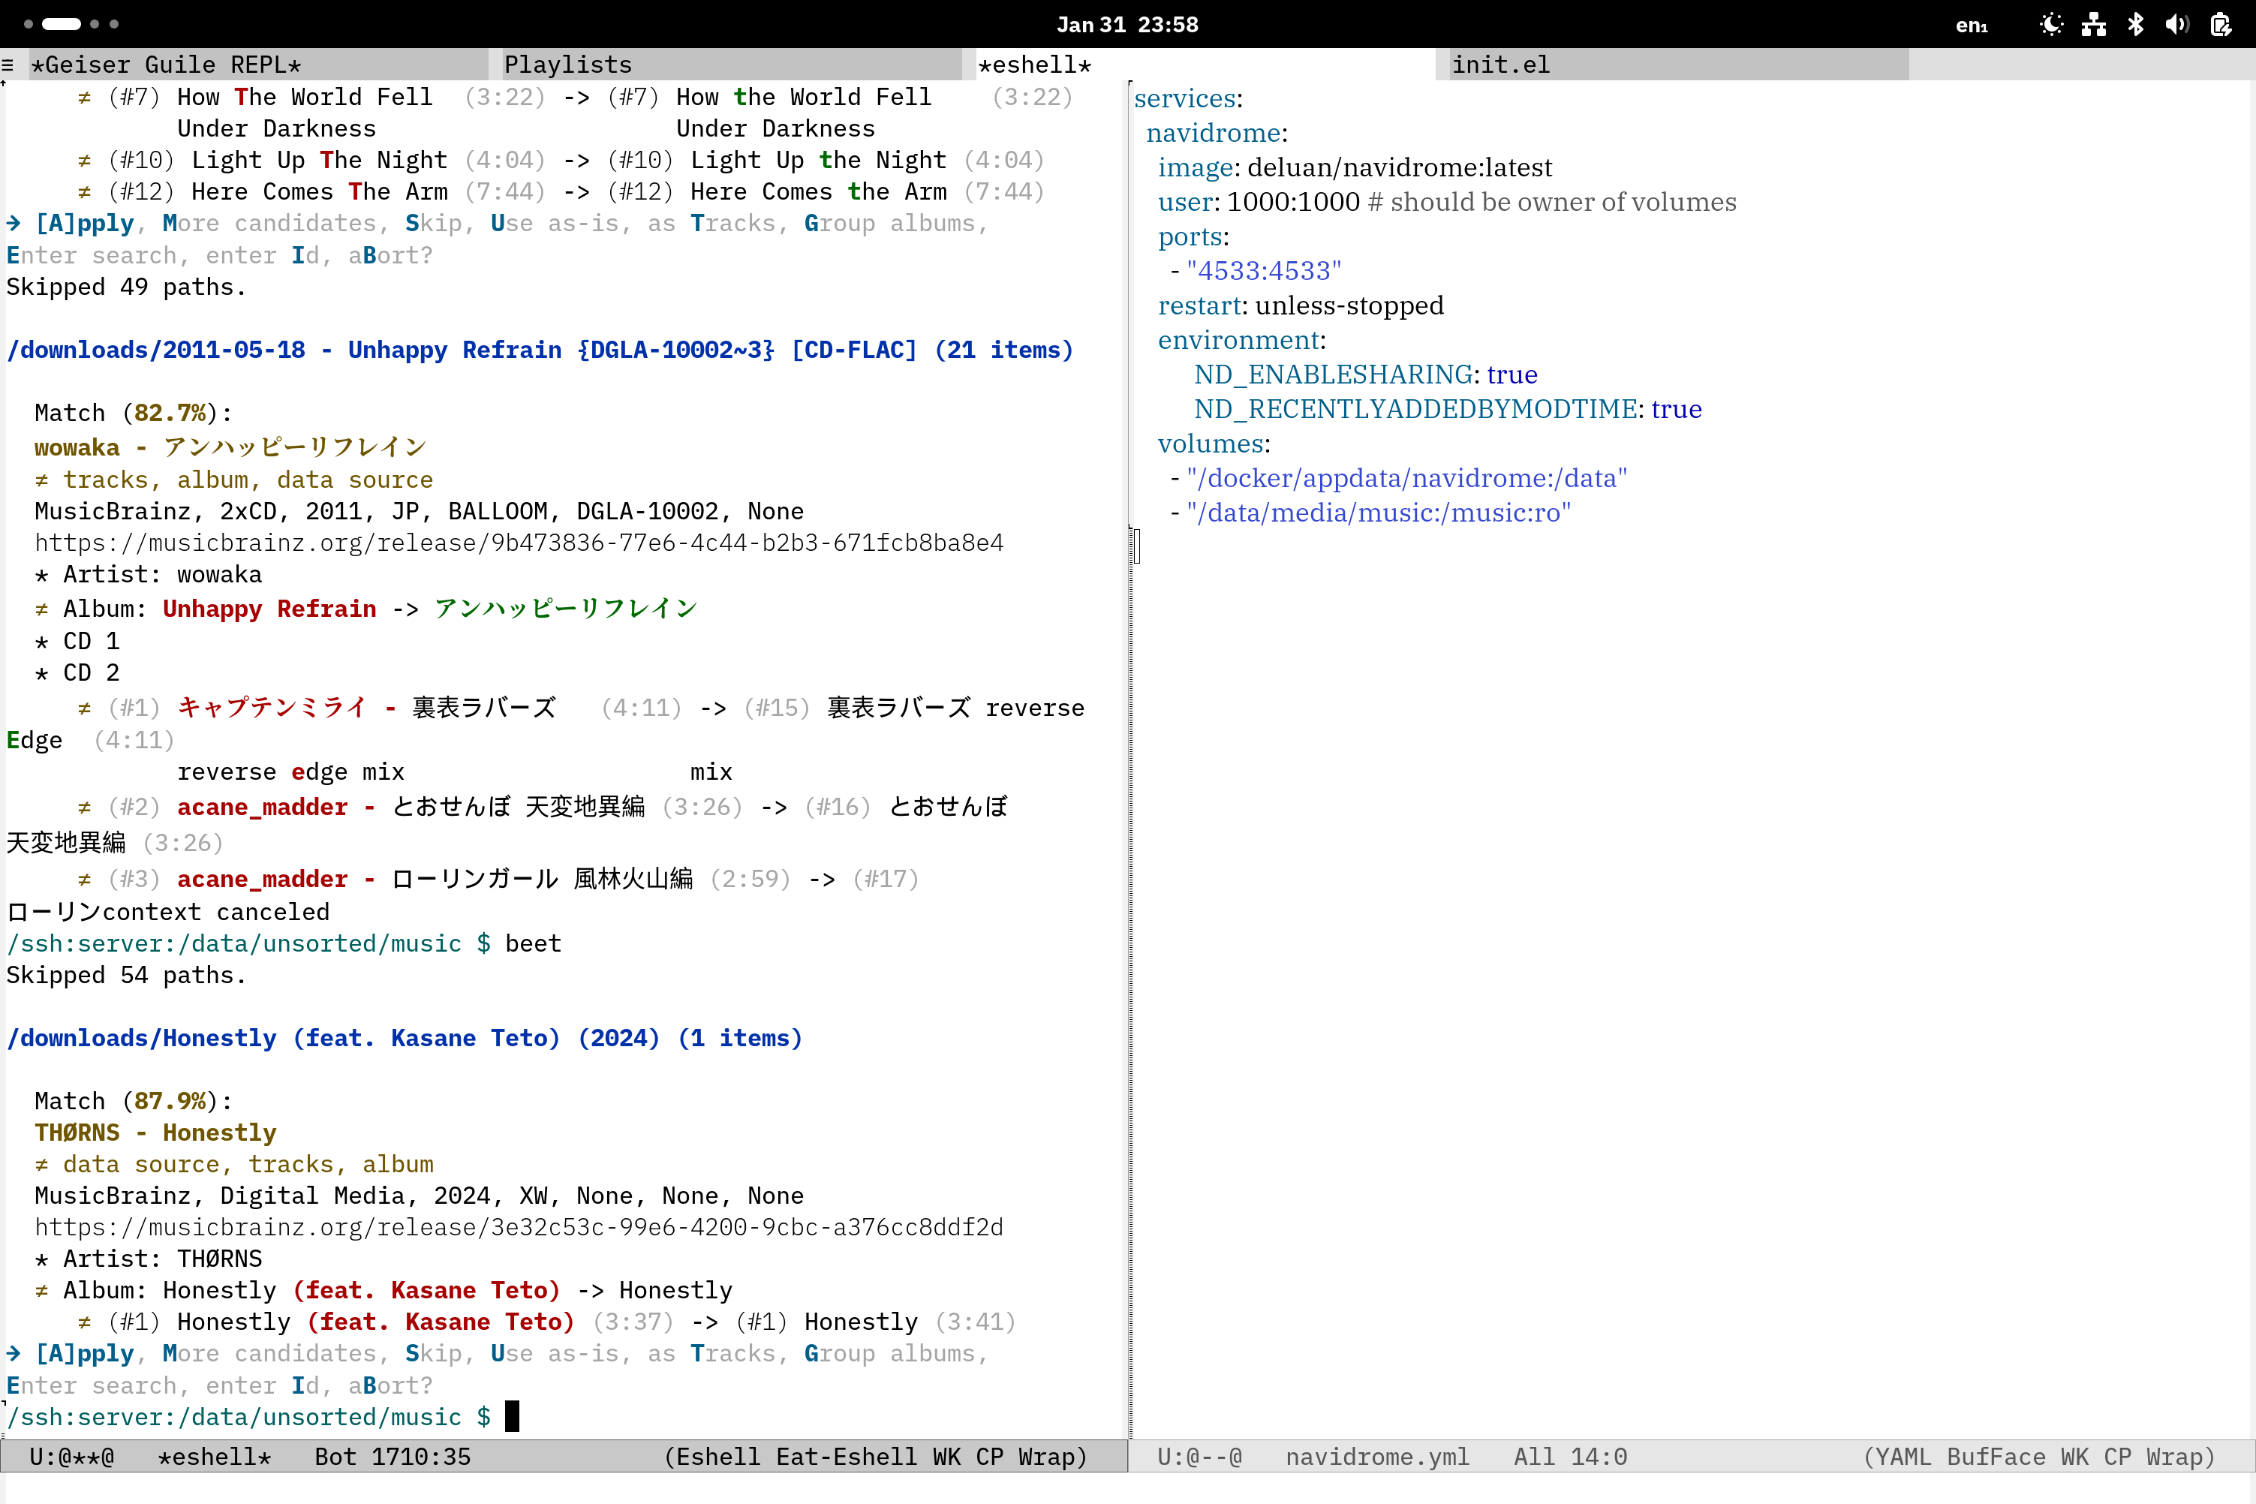The image size is (2256, 1504).
Task: Open the Unhappy Refrain MusicBrainz release link
Action: coord(518,543)
